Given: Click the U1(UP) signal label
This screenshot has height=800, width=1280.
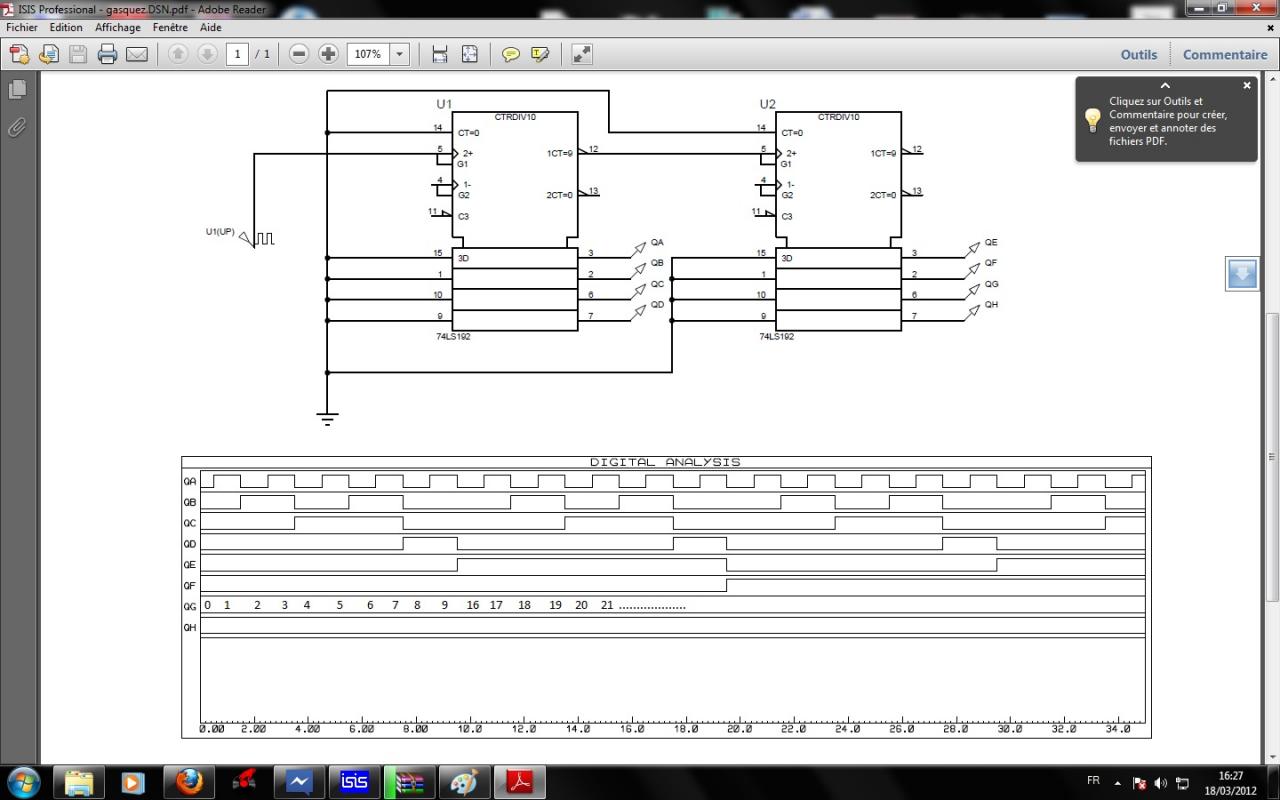Looking at the screenshot, I should (220, 232).
